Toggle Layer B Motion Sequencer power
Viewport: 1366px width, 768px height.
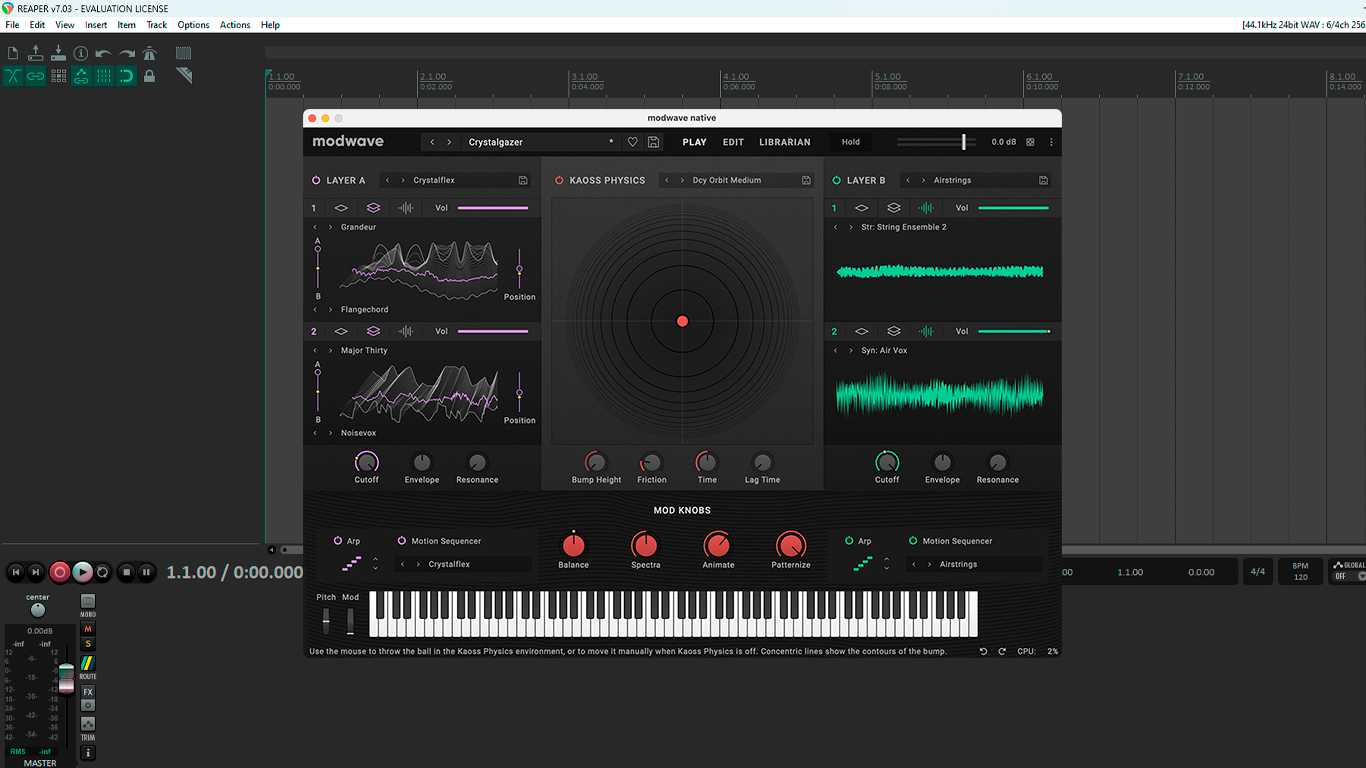tap(913, 541)
